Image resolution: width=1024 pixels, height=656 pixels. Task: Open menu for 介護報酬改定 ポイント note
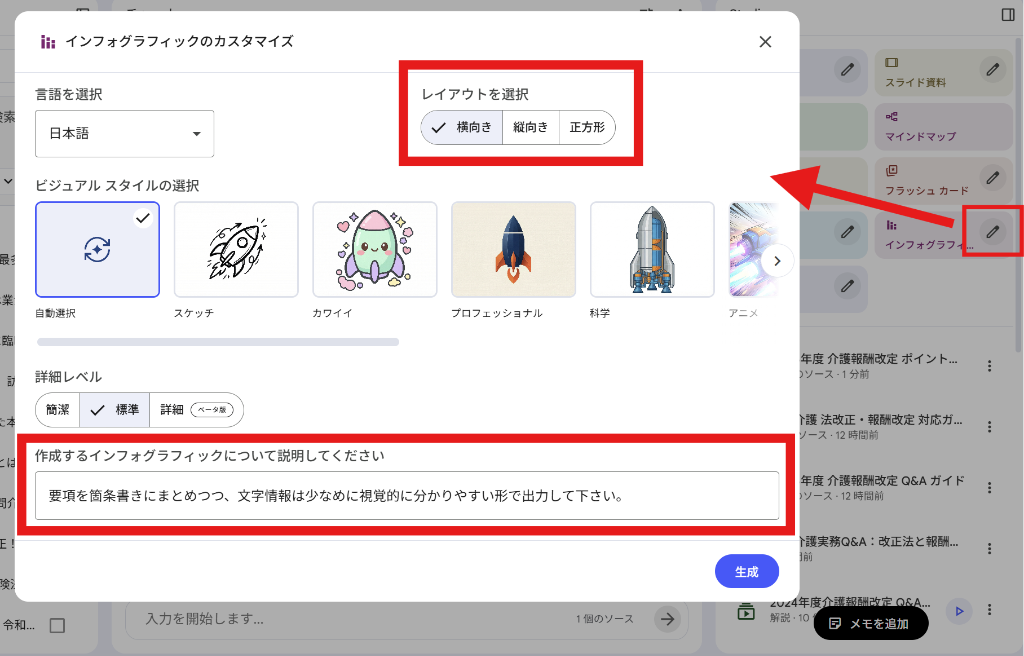[x=989, y=366]
